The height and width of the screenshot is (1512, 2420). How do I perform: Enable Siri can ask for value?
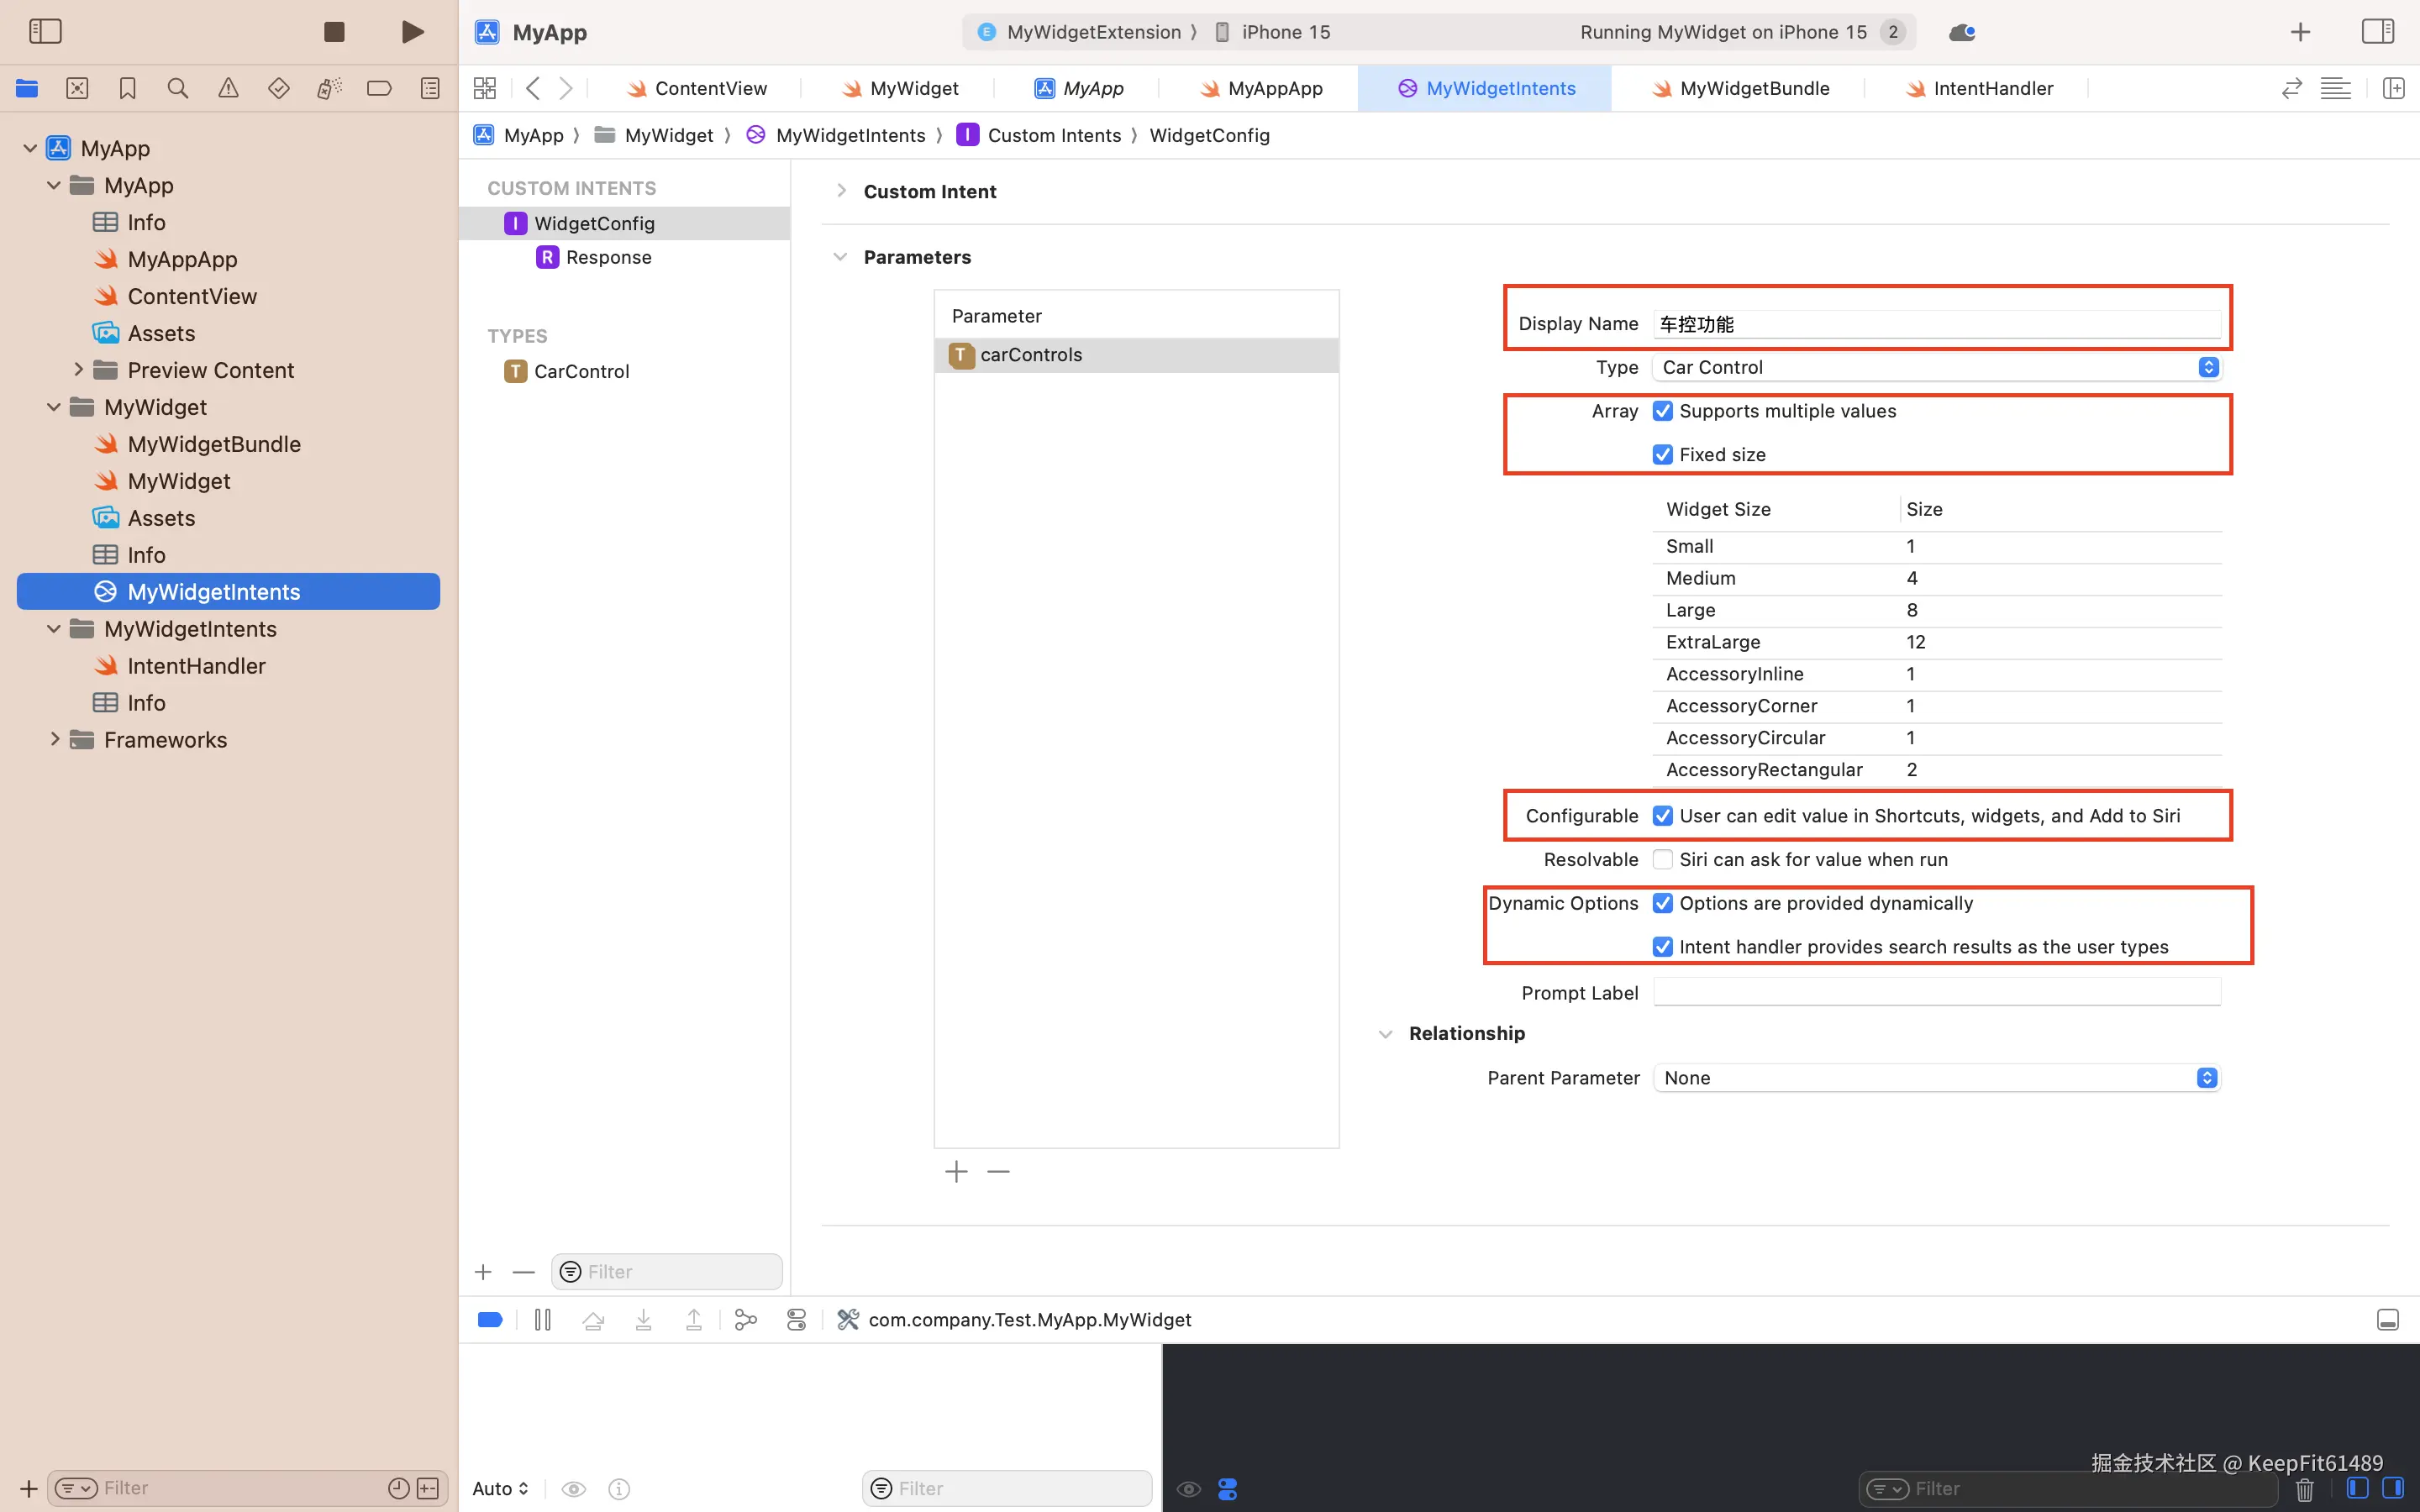pyautogui.click(x=1663, y=859)
